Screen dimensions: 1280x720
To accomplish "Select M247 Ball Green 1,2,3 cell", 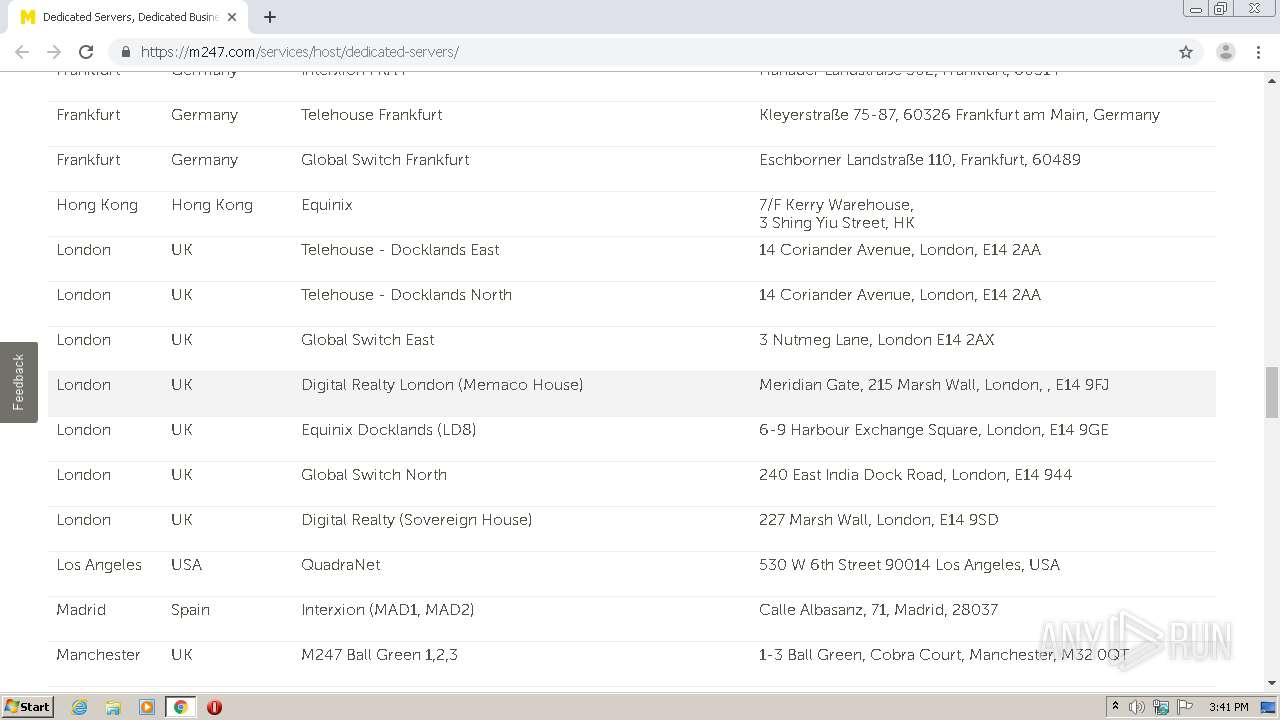I will 380,655.
